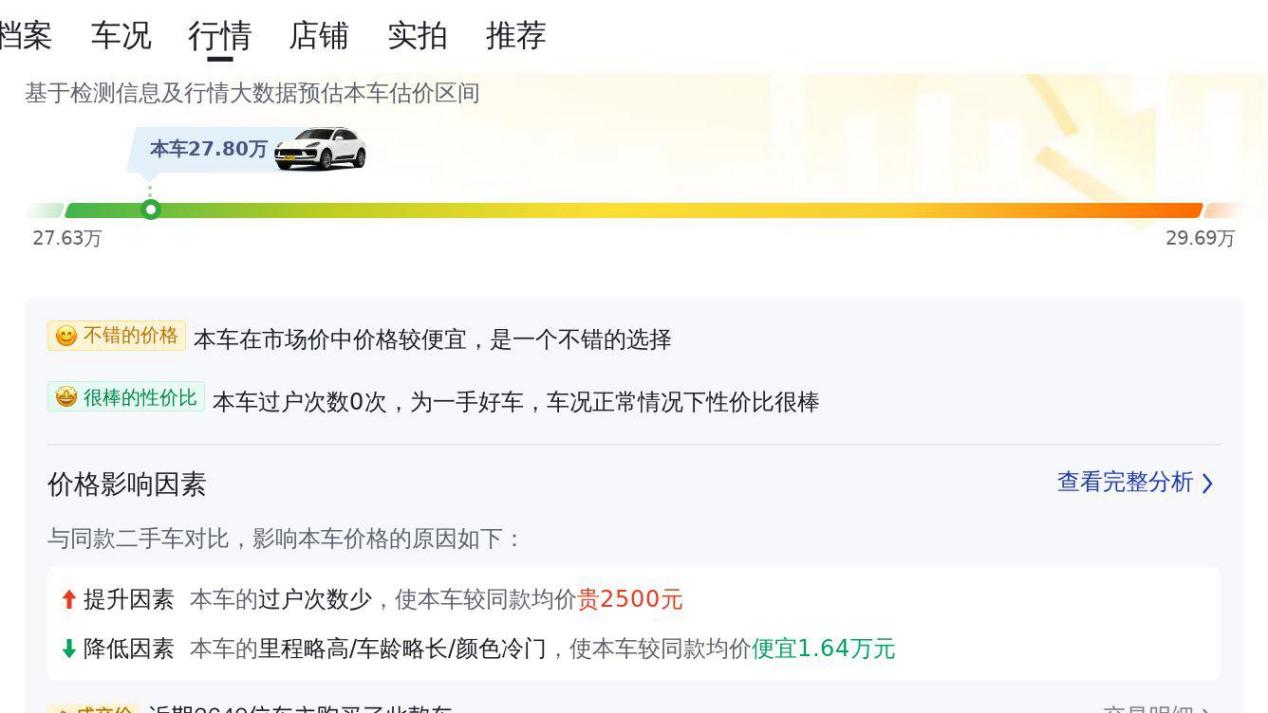Click the white car icon
This screenshot has width=1268, height=713.
pos(320,149)
